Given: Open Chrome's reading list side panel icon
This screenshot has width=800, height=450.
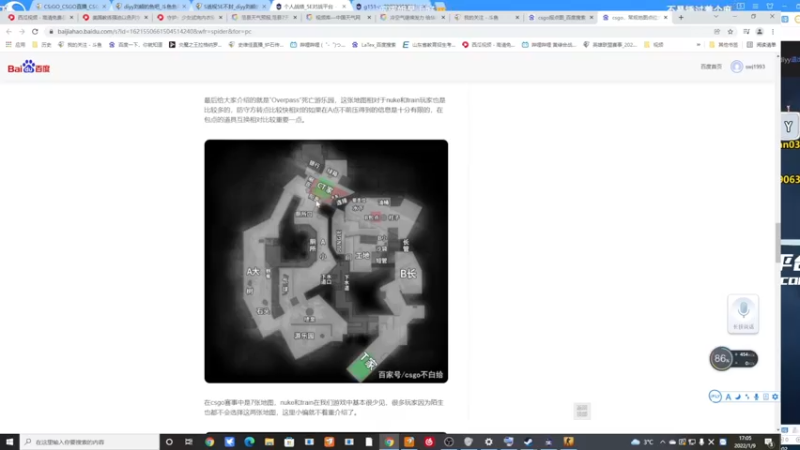Looking at the screenshot, I should pyautogui.click(x=746, y=32).
